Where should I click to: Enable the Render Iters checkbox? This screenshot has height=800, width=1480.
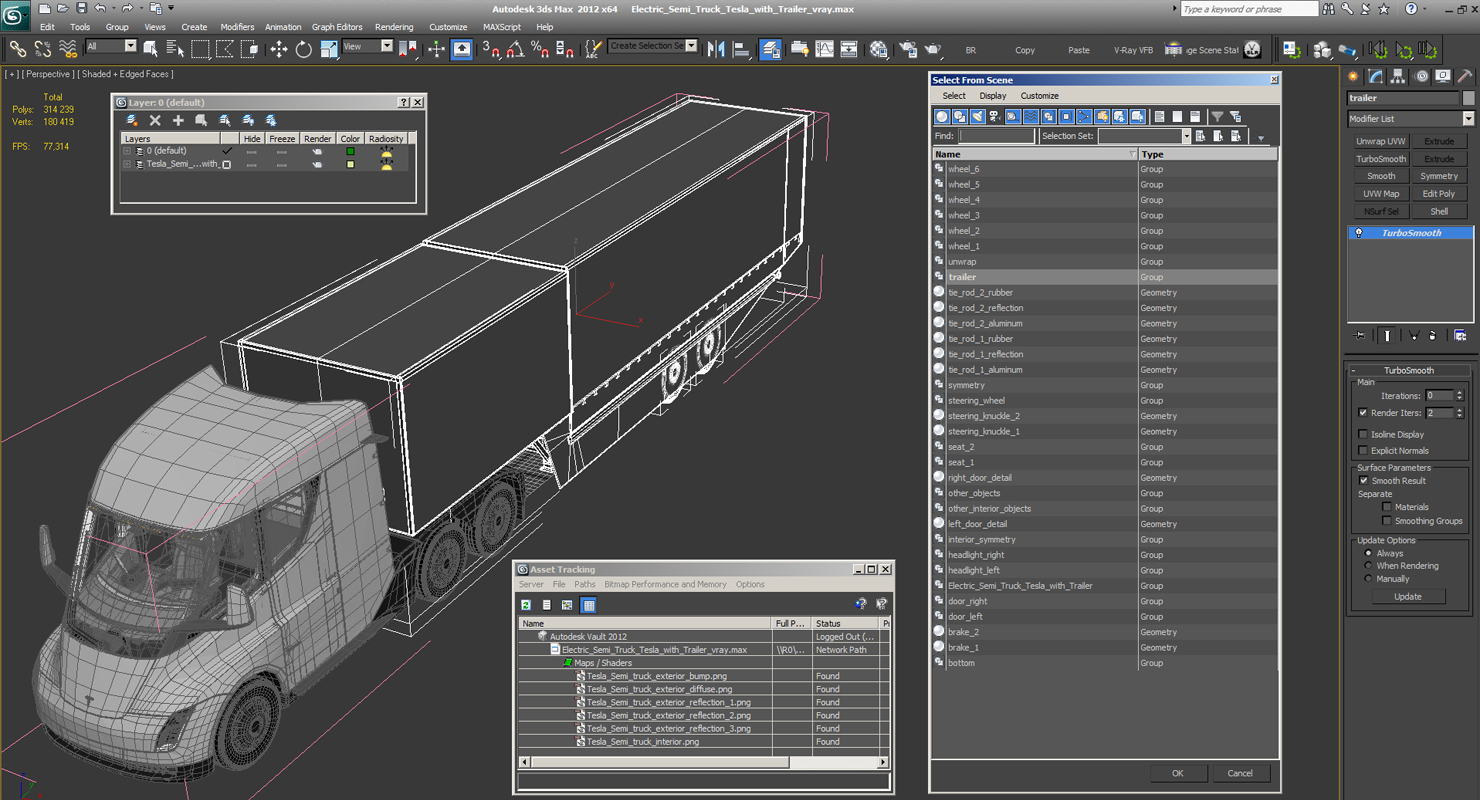(x=1363, y=413)
